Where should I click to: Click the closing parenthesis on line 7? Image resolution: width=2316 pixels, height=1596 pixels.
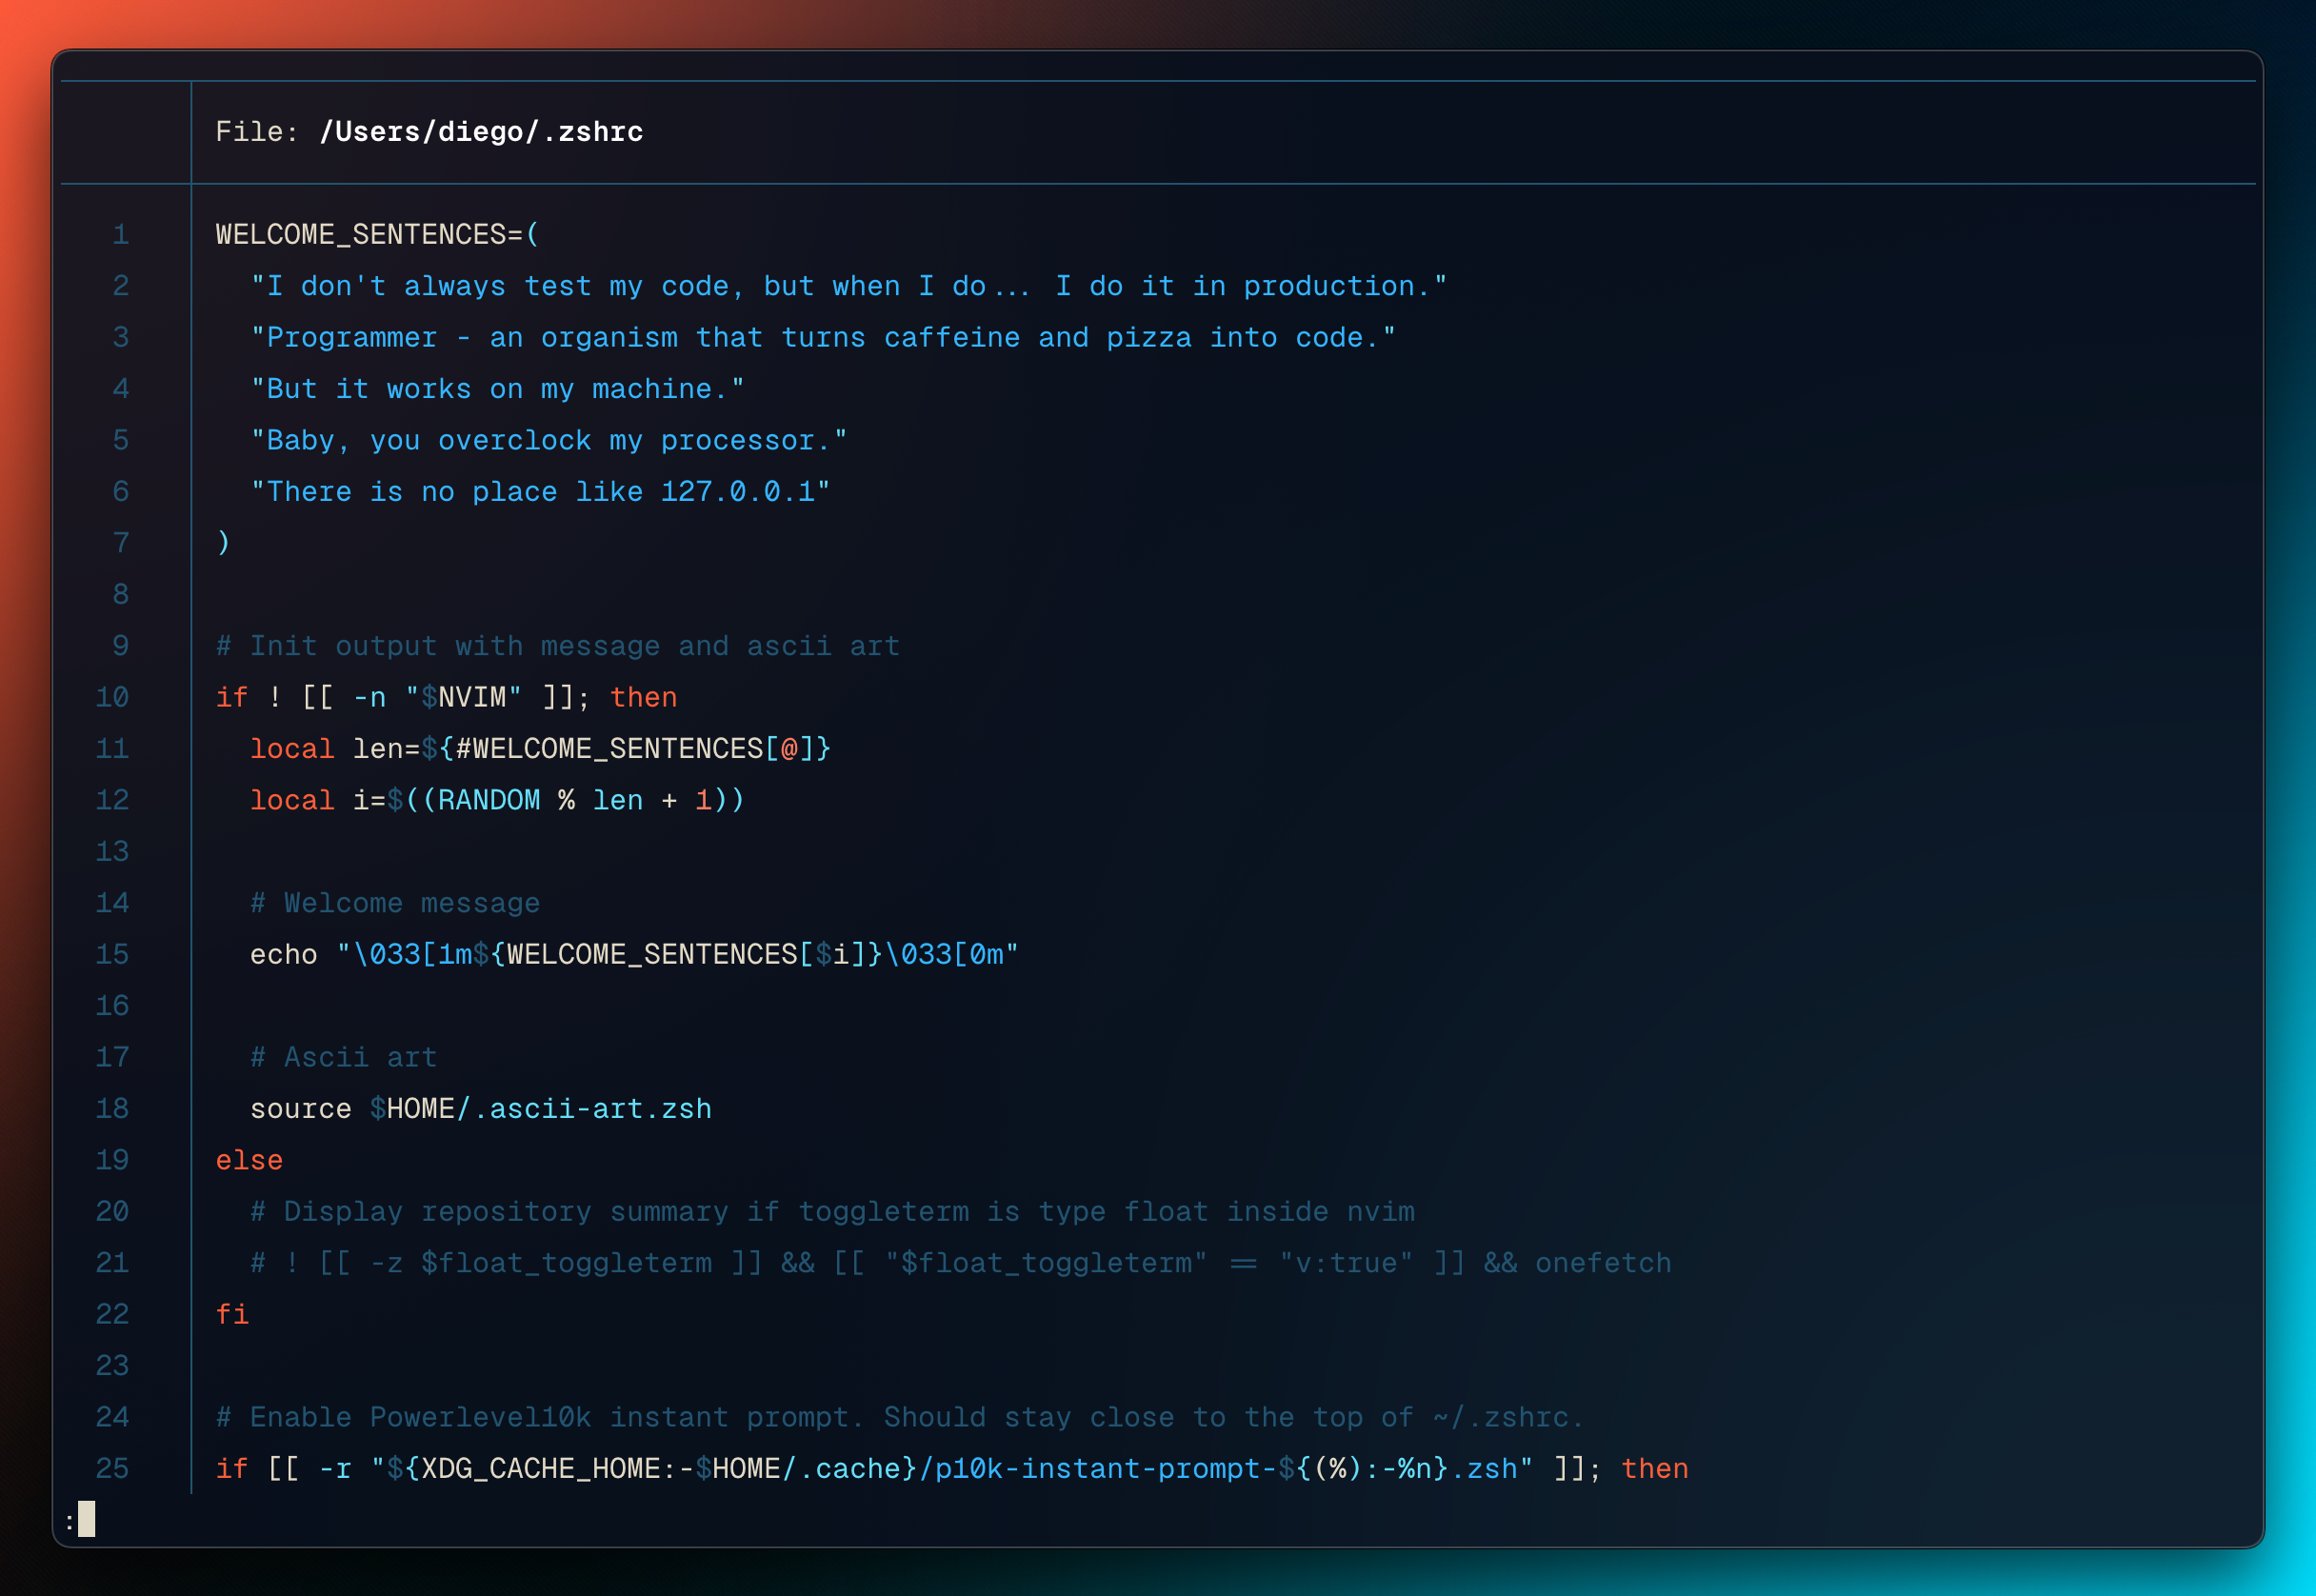pos(224,543)
